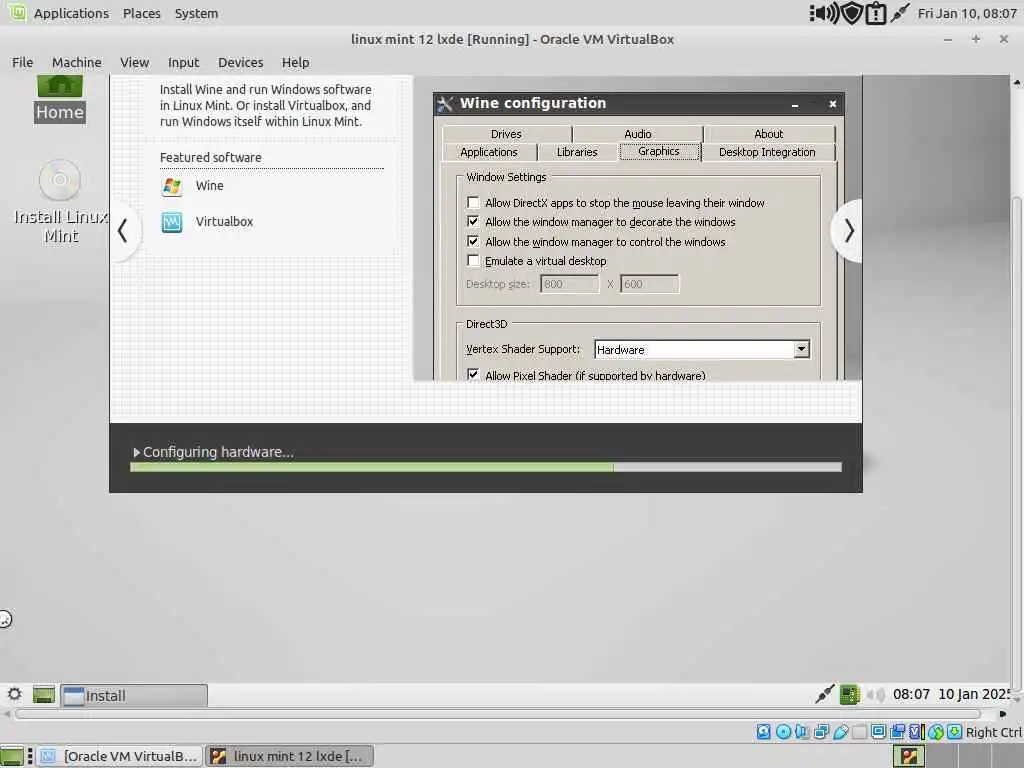The height and width of the screenshot is (768, 1024).
Task: Switch to the About tab
Action: pyautogui.click(x=769, y=134)
